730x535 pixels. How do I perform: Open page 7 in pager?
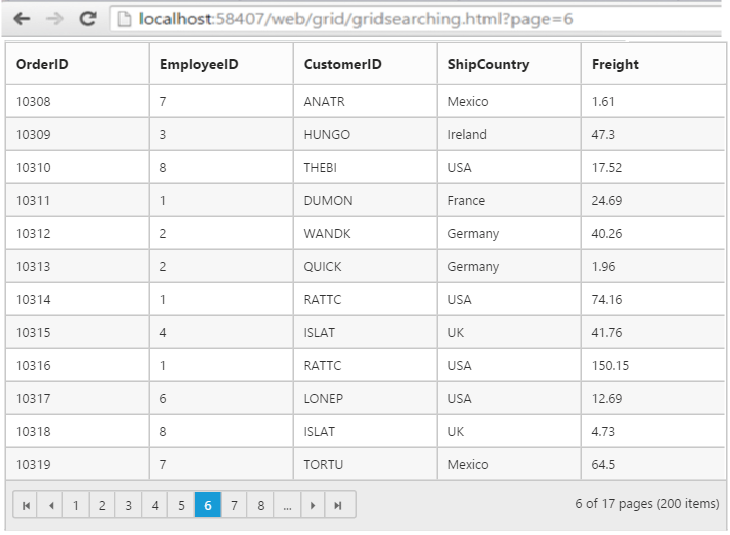tap(234, 505)
